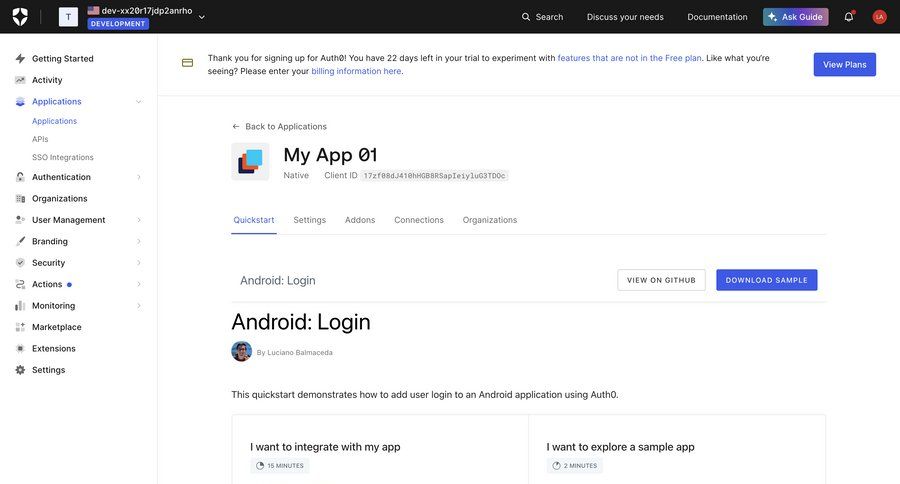Image resolution: width=900 pixels, height=484 pixels.
Task: Open the billing information here link
Action: (356, 71)
